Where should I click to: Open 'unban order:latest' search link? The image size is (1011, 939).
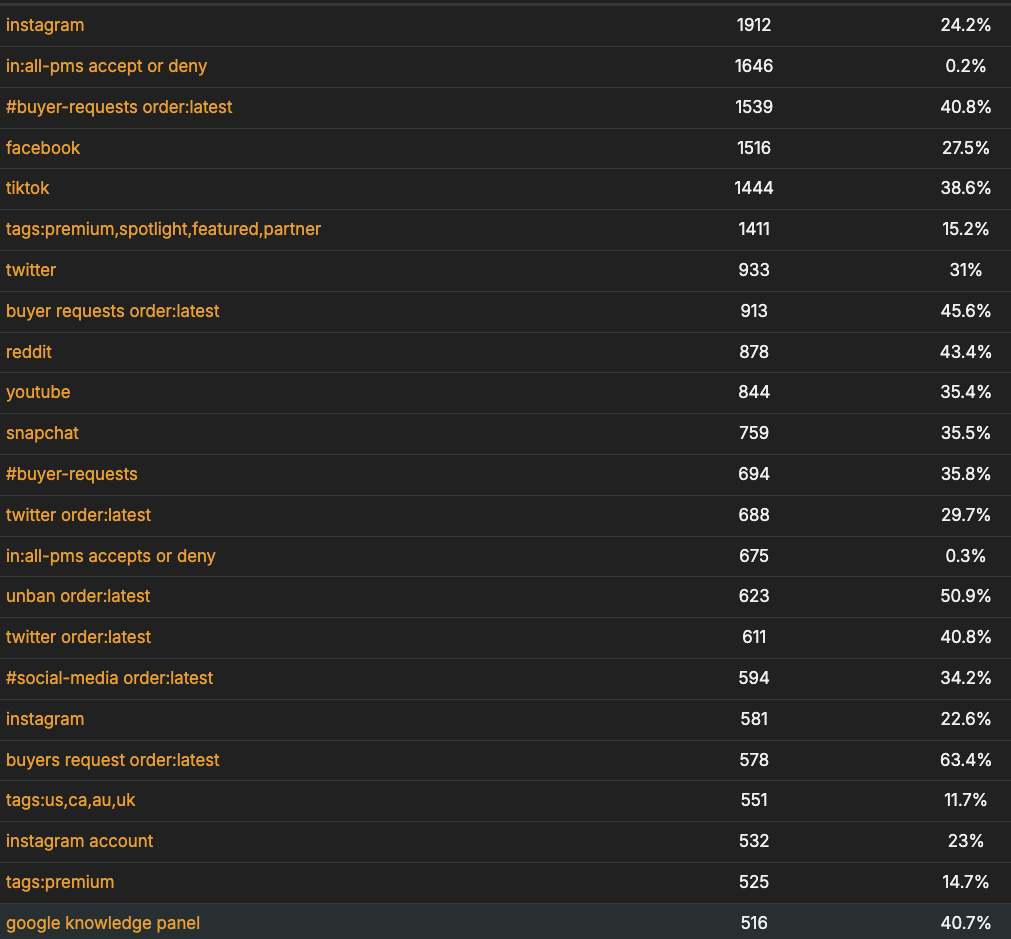click(78, 596)
